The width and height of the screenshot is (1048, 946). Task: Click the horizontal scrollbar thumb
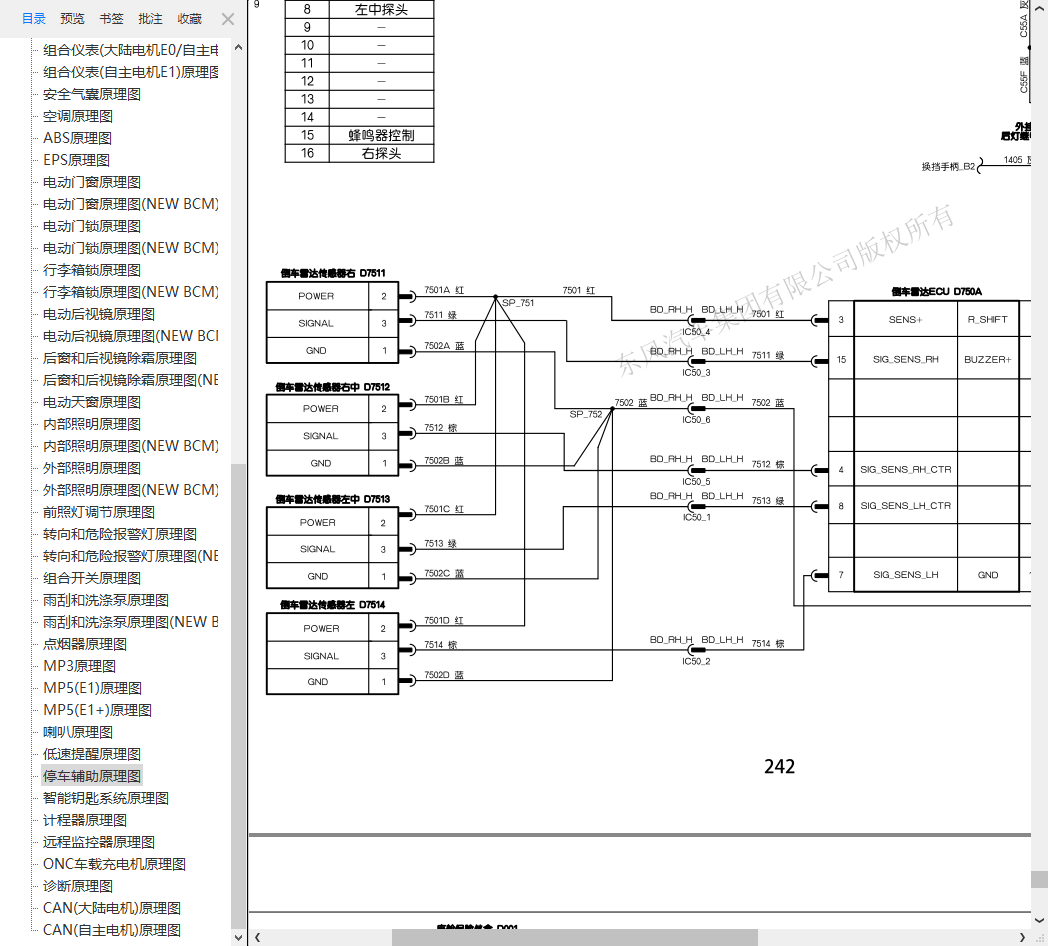(x=575, y=937)
